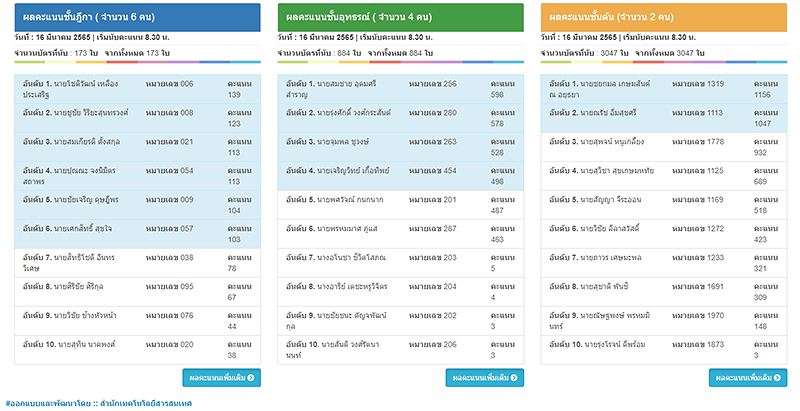Image resolution: width=800 pixels, height=411 pixels.
Task: Click the candidate row numbered 1113
Action: (x=663, y=118)
